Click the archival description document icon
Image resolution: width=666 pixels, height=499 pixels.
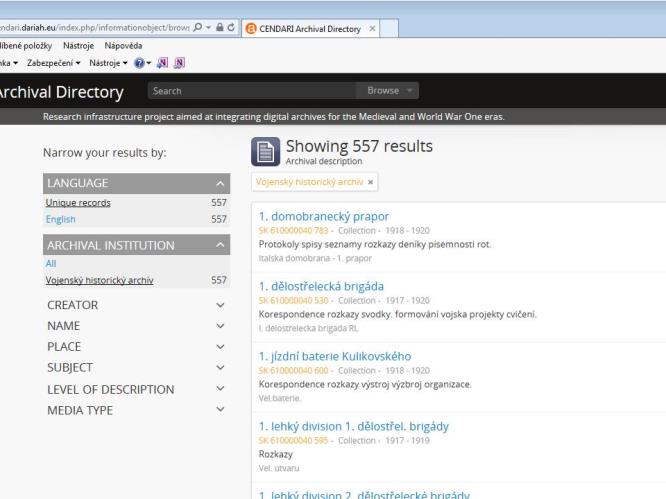point(265,152)
